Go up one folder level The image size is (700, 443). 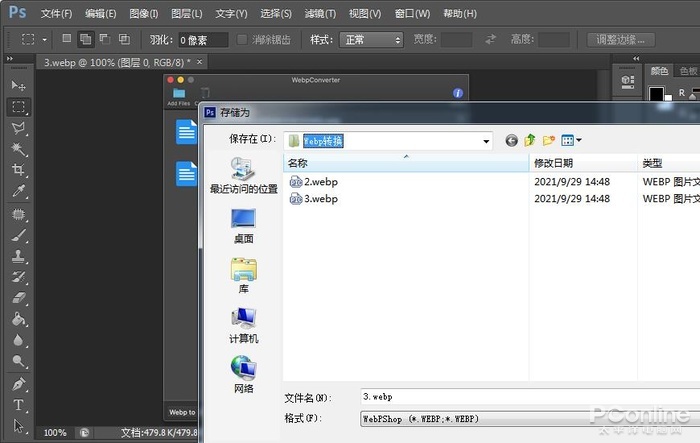[x=530, y=141]
